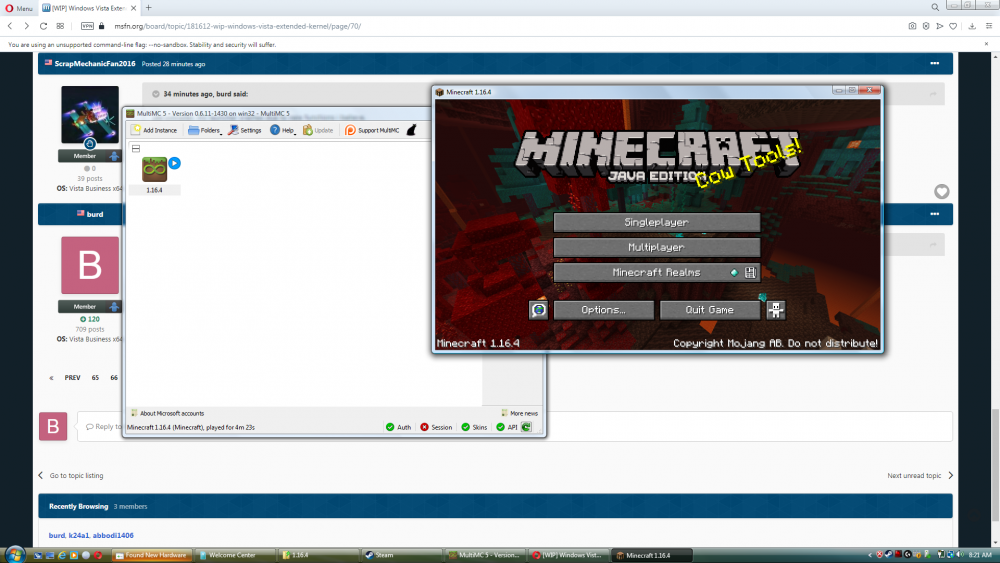Screen dimensions: 1000x563
Task: Open the Folders dropdown in MultiMC toolbar
Action: (x=204, y=130)
